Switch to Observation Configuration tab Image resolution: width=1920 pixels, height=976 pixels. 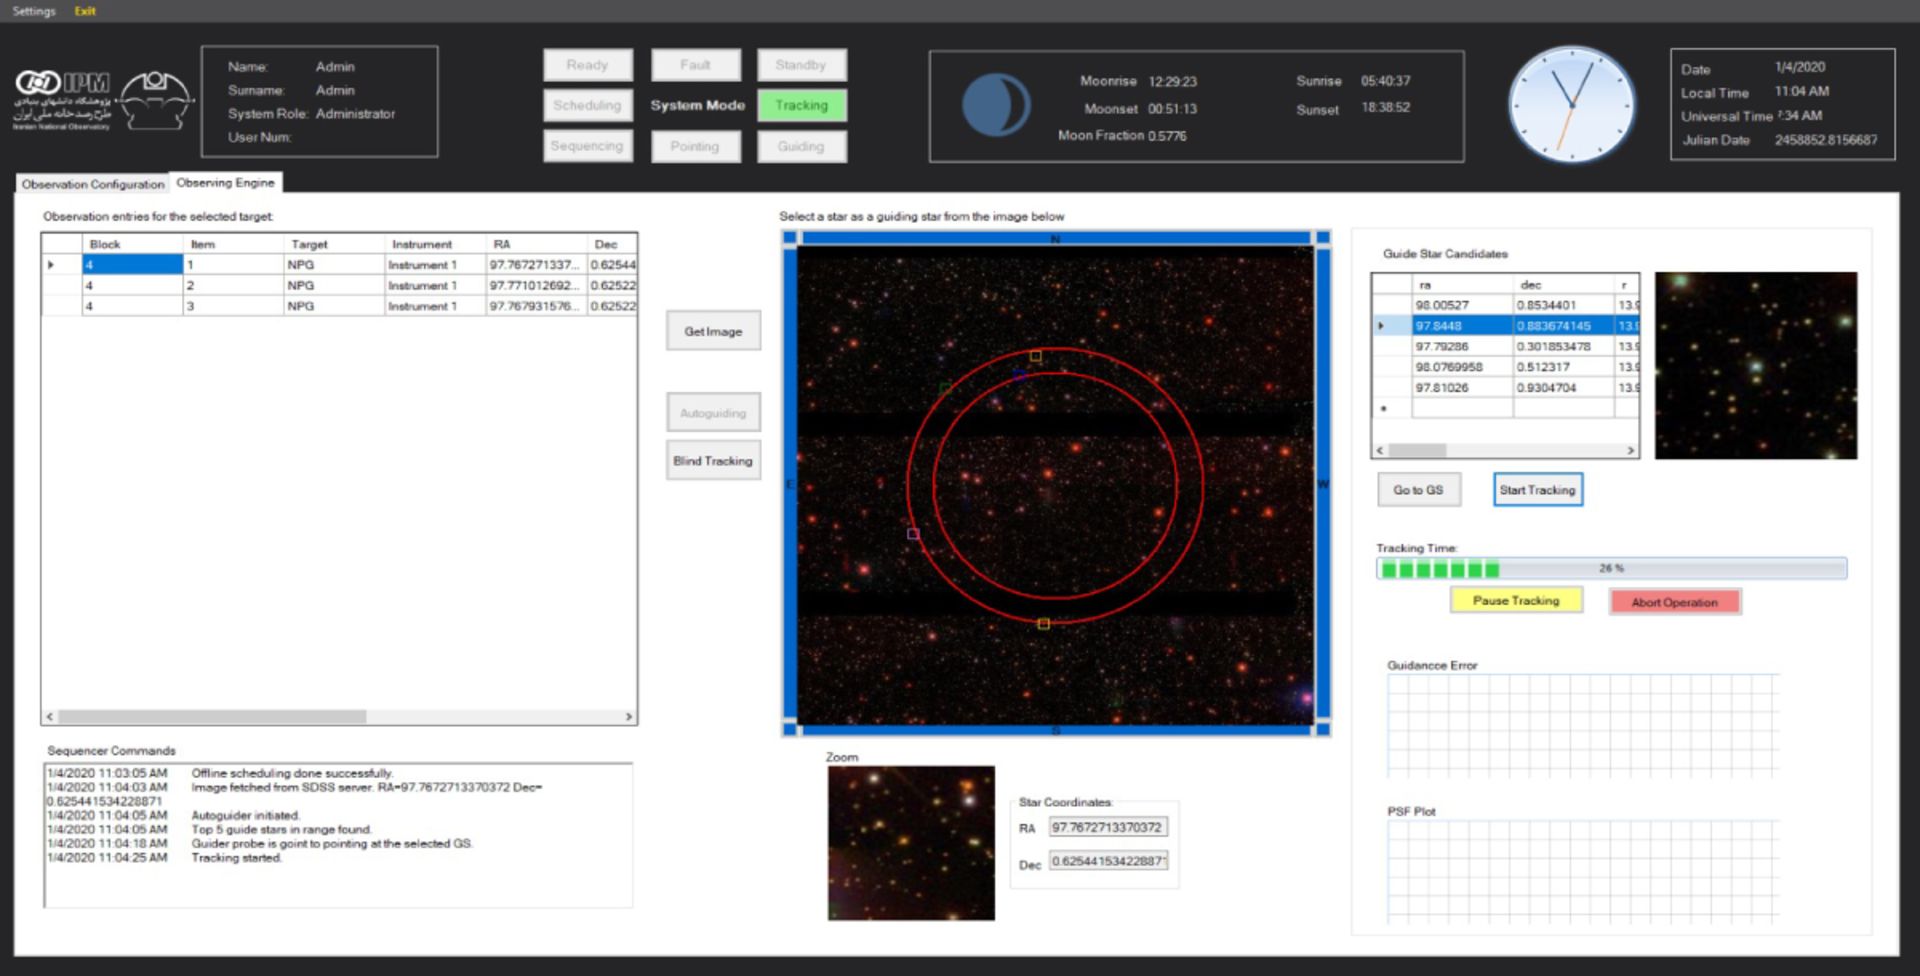tap(93, 184)
